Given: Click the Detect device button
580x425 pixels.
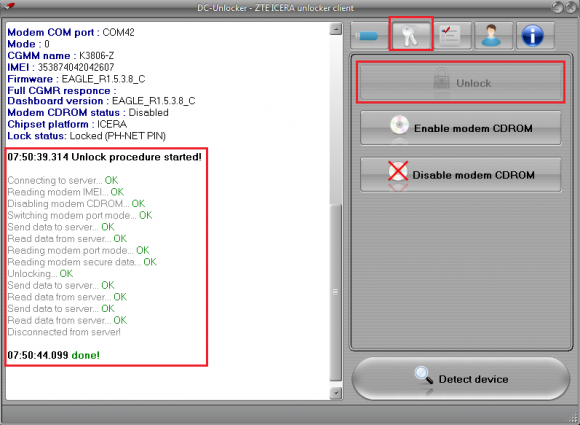Looking at the screenshot, I should pyautogui.click(x=461, y=379).
